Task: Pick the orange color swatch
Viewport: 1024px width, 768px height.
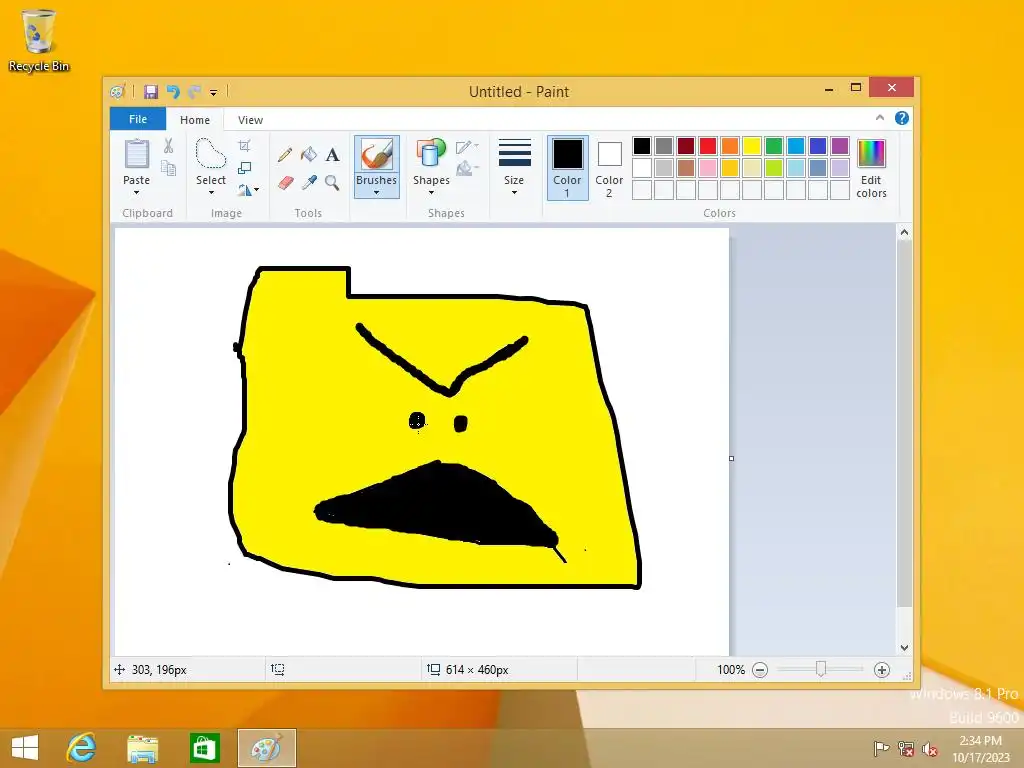Action: (730, 146)
